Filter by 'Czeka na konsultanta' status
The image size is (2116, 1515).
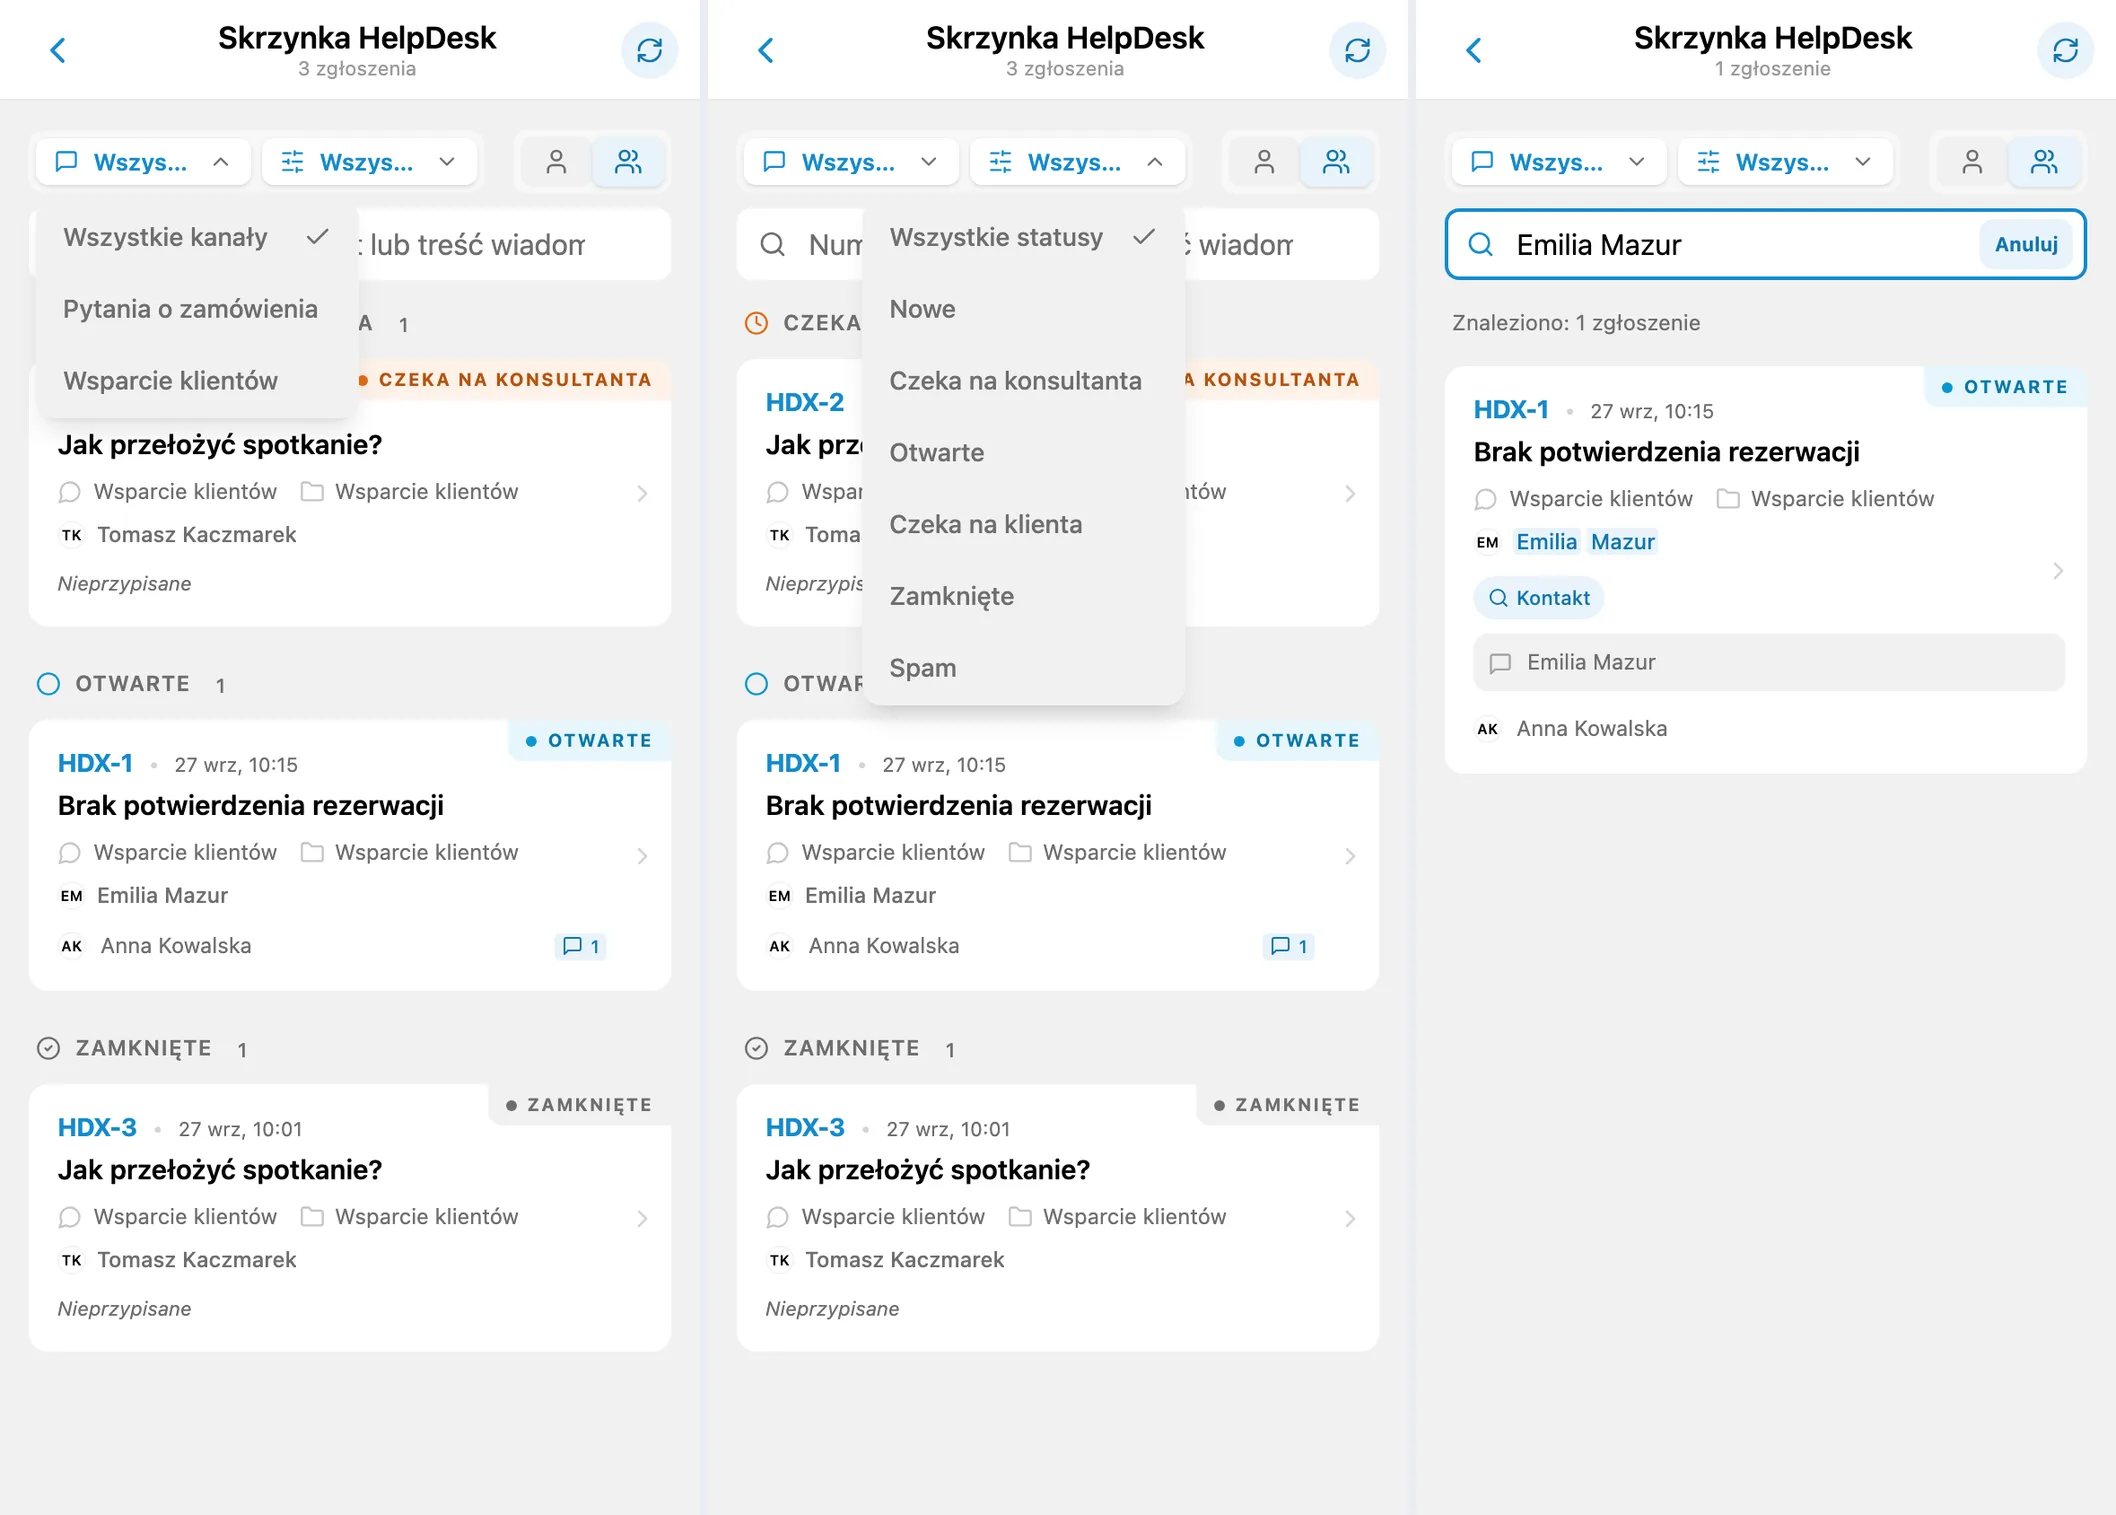(x=1022, y=381)
